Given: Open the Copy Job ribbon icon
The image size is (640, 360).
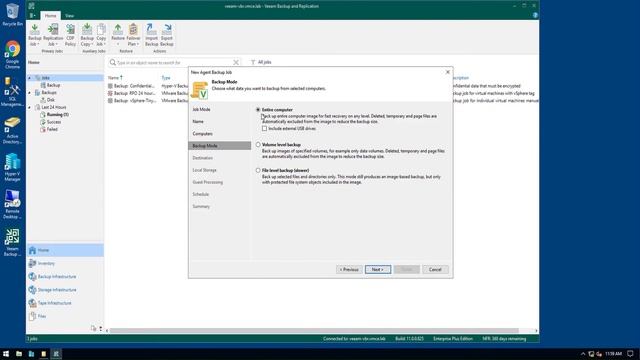Looking at the screenshot, I should tap(101, 35).
